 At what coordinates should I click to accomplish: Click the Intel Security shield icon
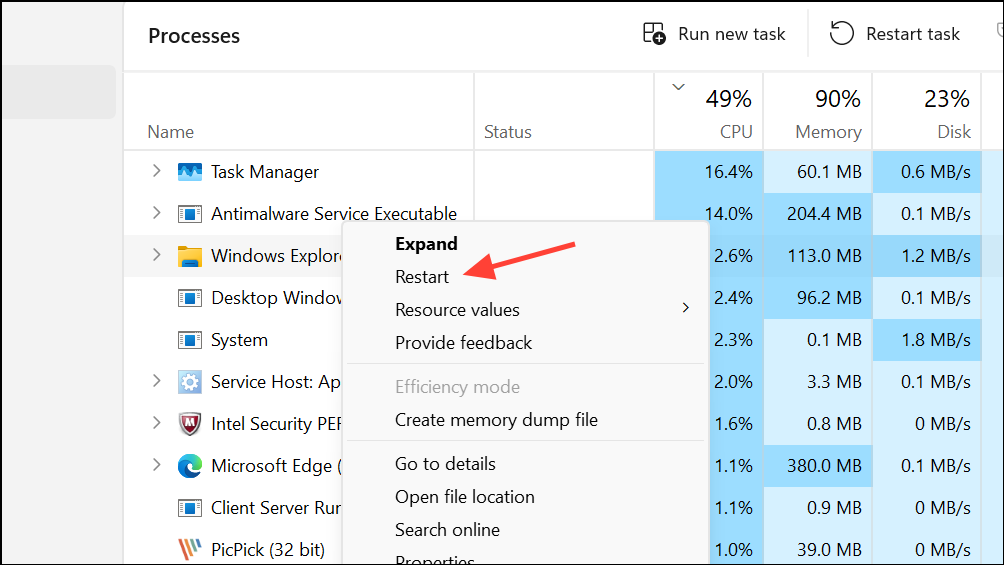pos(190,424)
